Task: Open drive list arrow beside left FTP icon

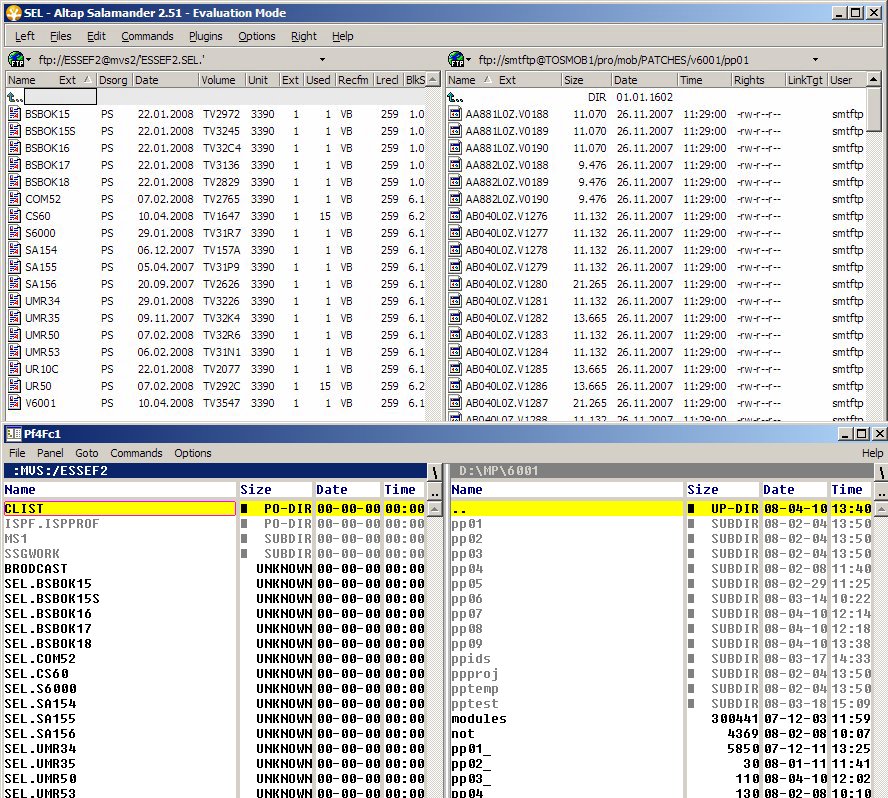Action: (x=28, y=59)
